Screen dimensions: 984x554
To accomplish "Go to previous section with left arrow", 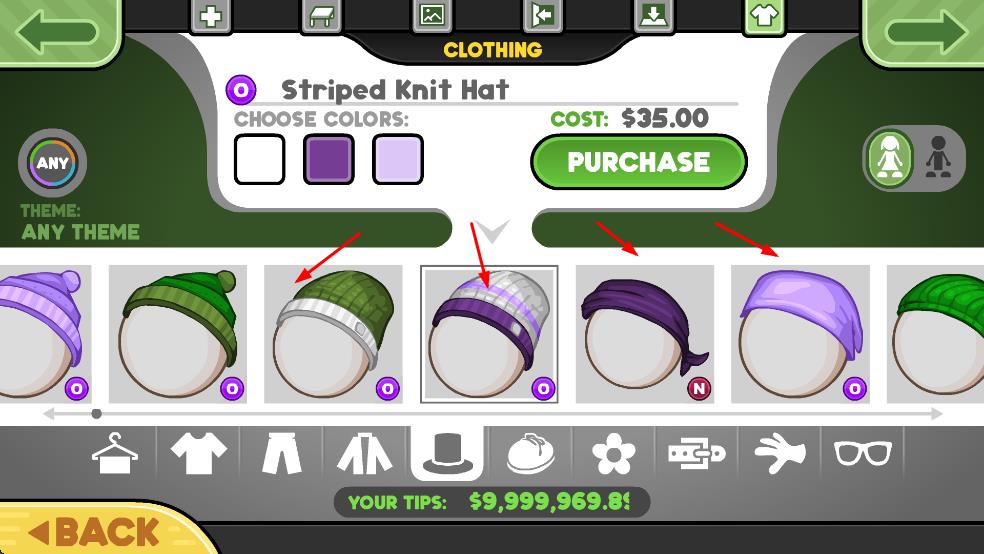I will pos(60,31).
